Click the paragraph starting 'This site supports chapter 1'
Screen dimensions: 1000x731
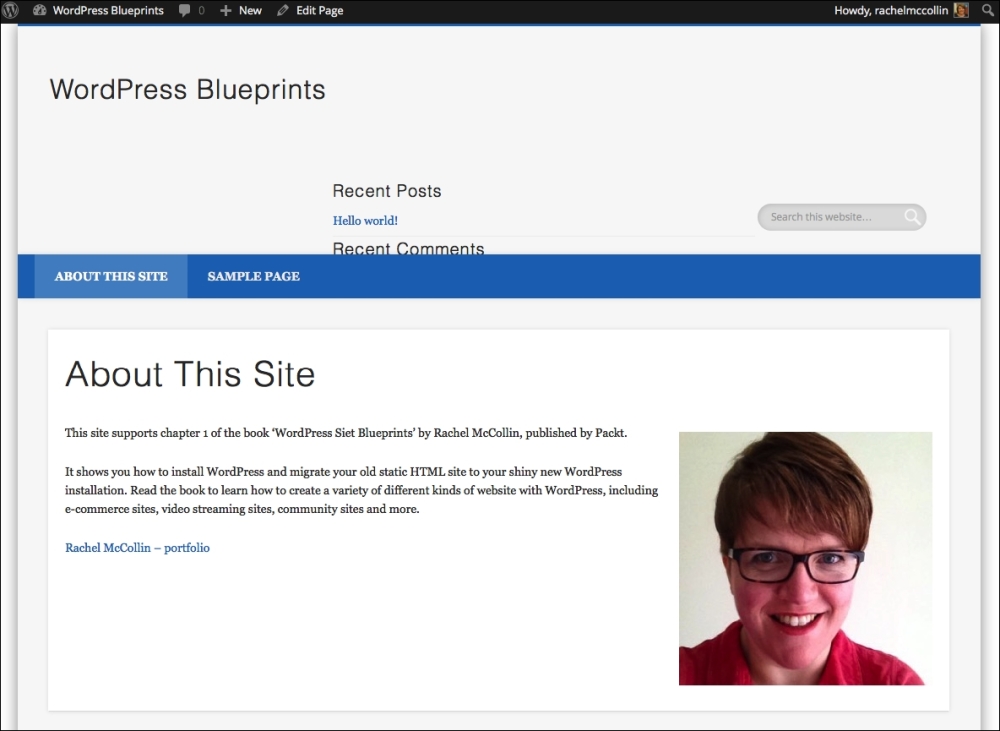346,433
